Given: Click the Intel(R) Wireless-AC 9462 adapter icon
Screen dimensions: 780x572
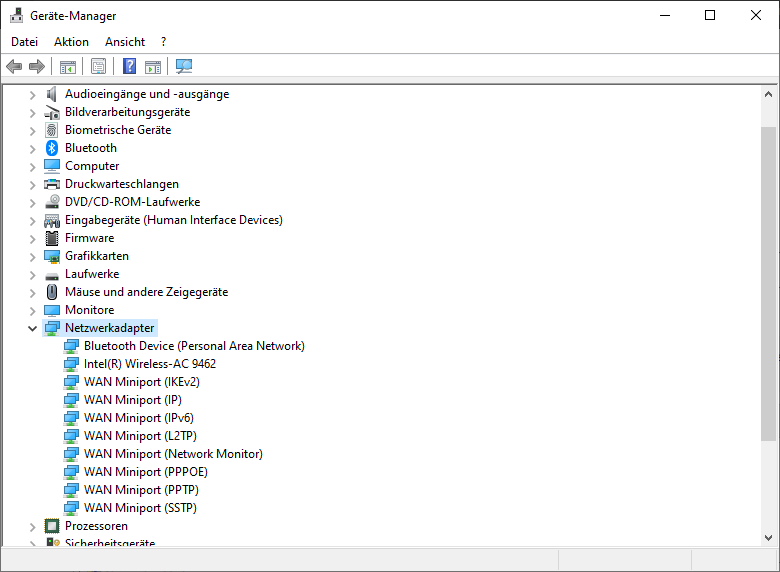Looking at the screenshot, I should 71,364.
